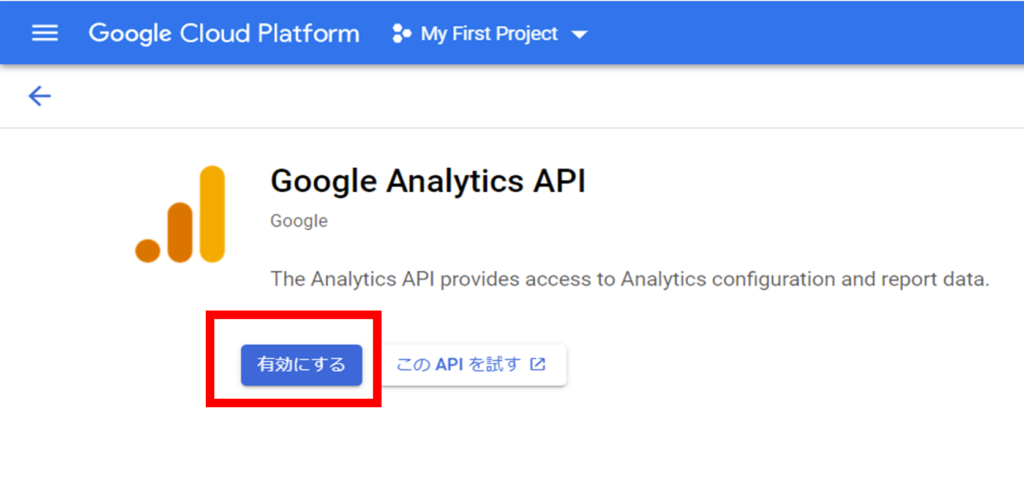Click the Google Cloud Platform header title
Viewport: 1024px width, 482px height.
(x=223, y=33)
